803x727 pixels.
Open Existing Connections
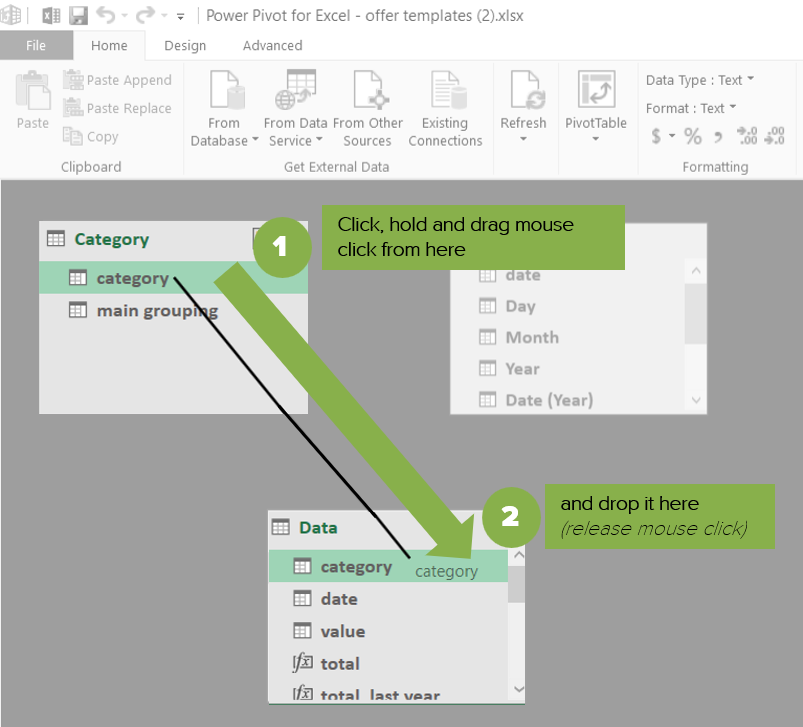click(x=445, y=110)
